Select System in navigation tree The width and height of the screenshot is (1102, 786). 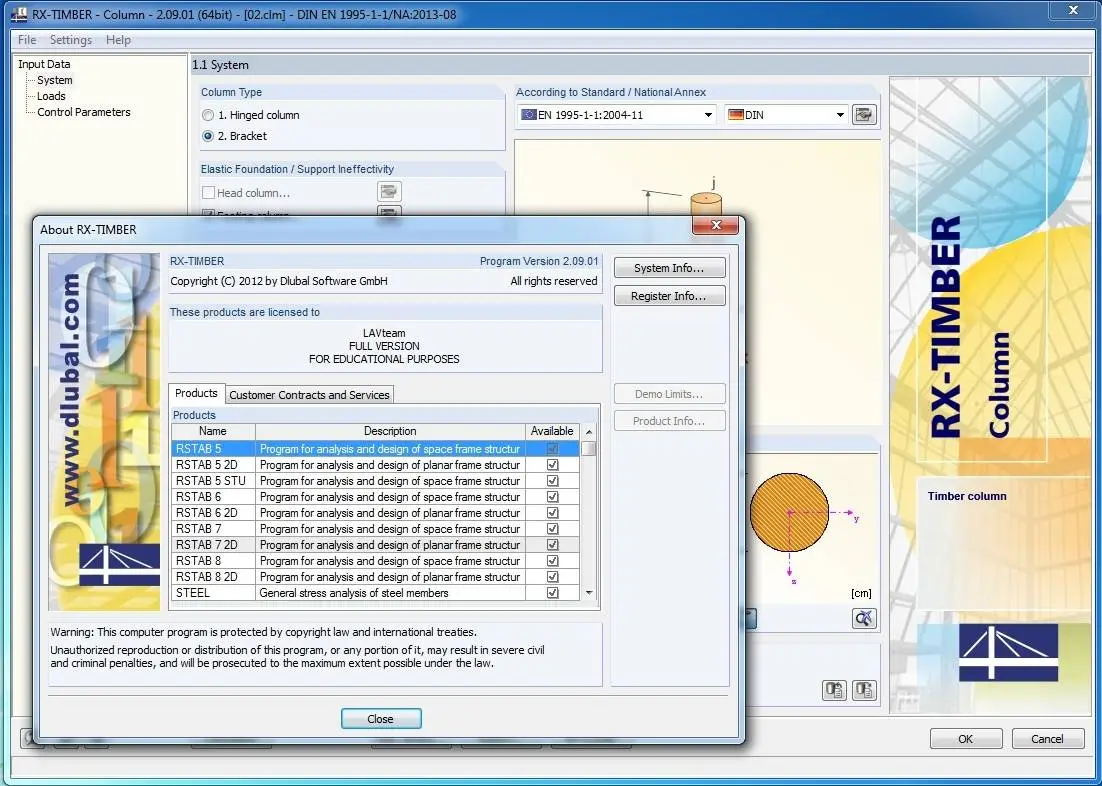pos(55,80)
